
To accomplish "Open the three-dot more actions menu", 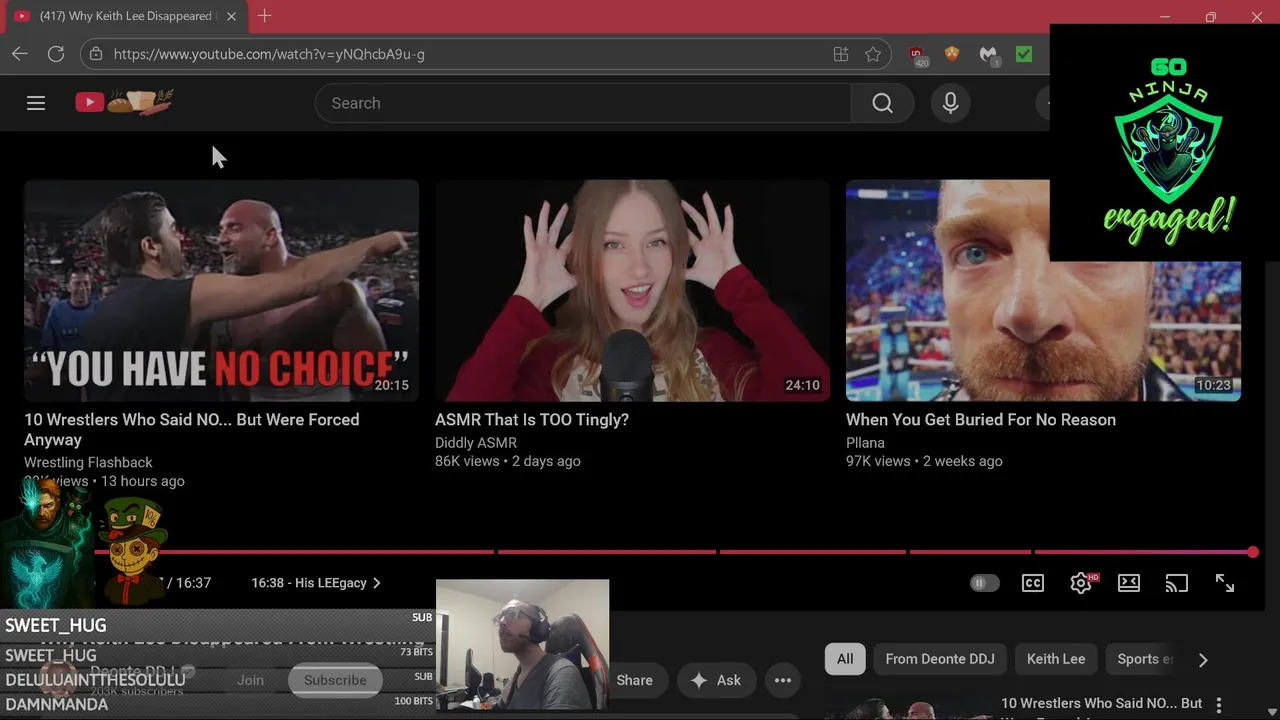I will [x=783, y=680].
